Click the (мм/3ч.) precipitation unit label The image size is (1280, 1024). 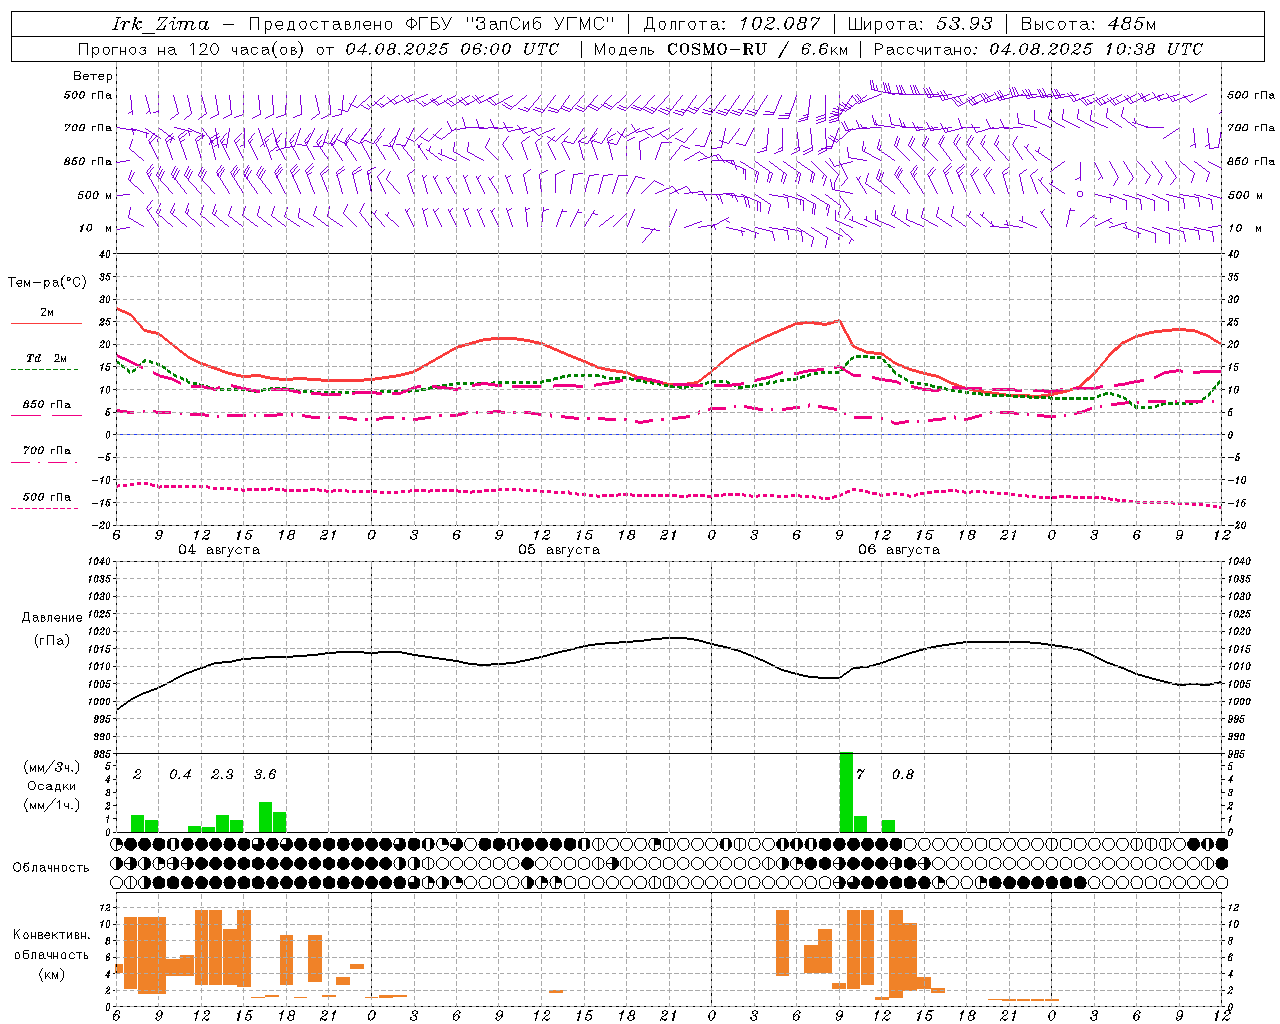[x=51, y=767]
